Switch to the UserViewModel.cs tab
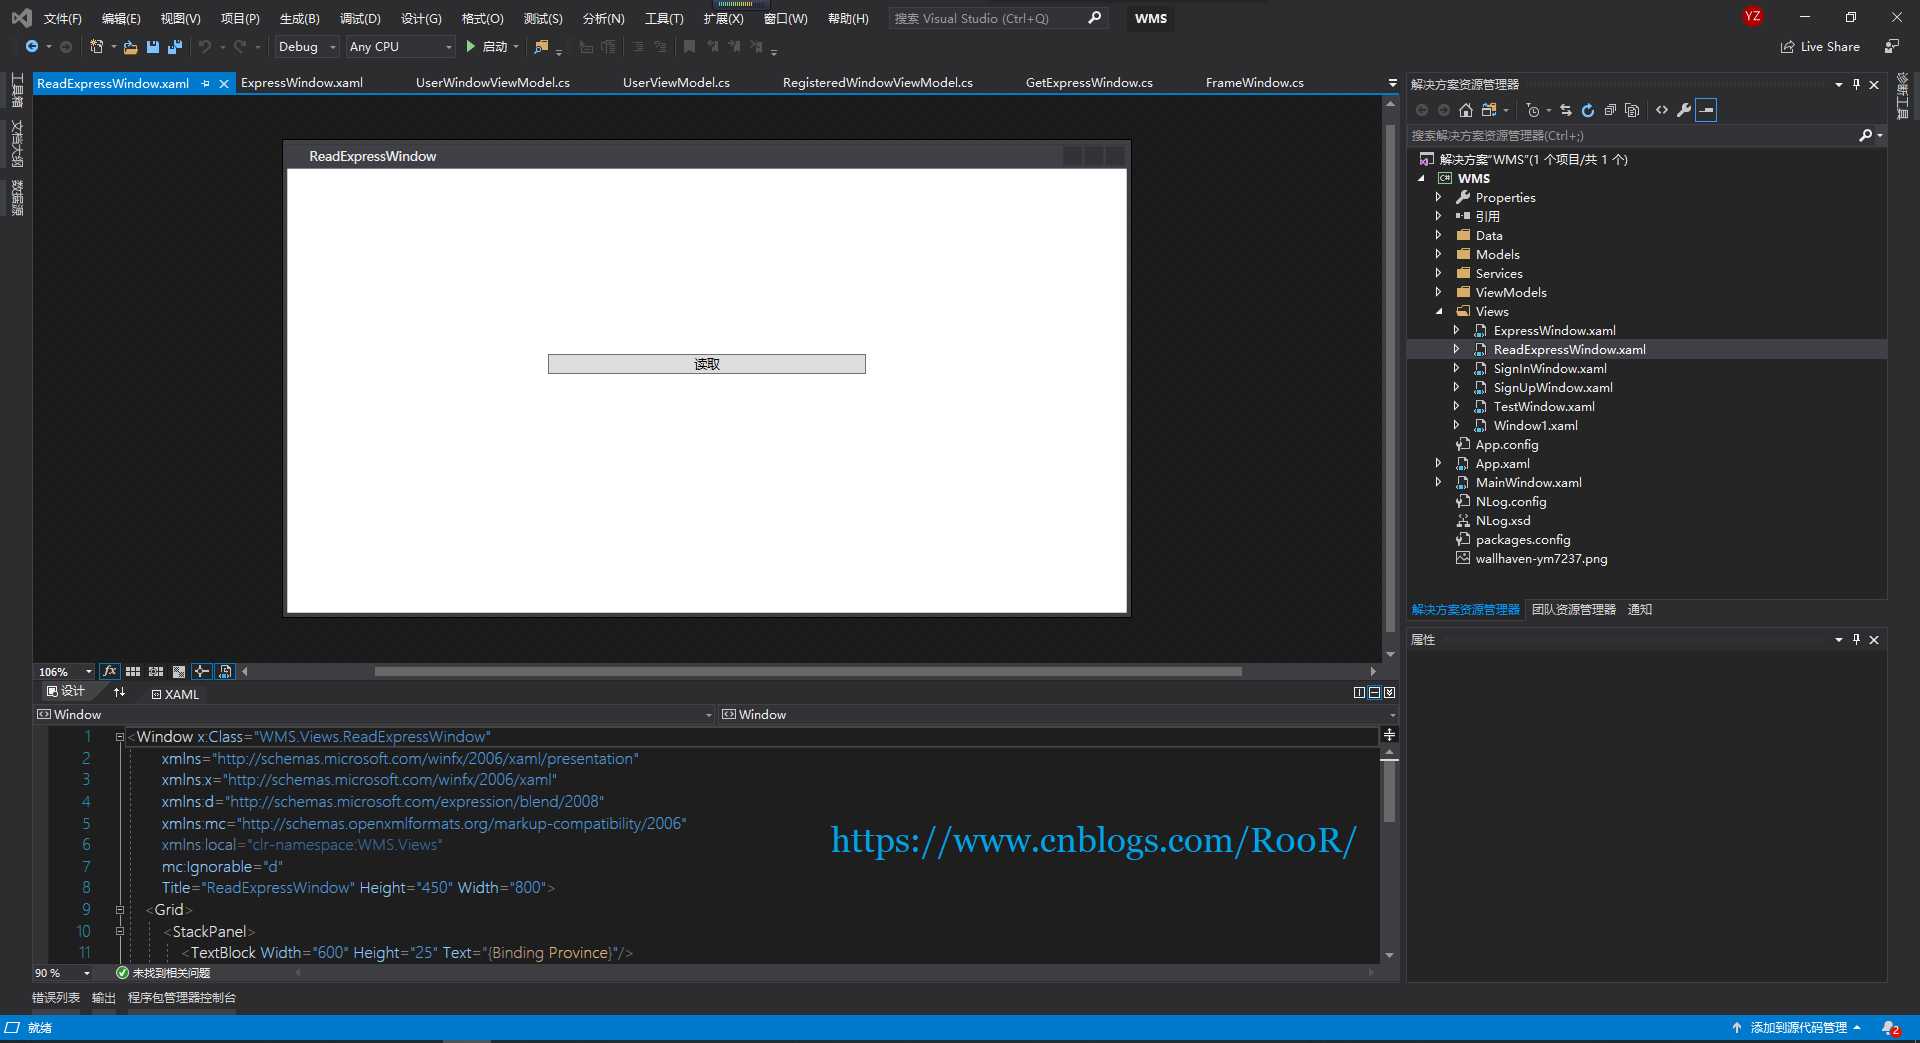Viewport: 1920px width, 1043px height. [676, 83]
